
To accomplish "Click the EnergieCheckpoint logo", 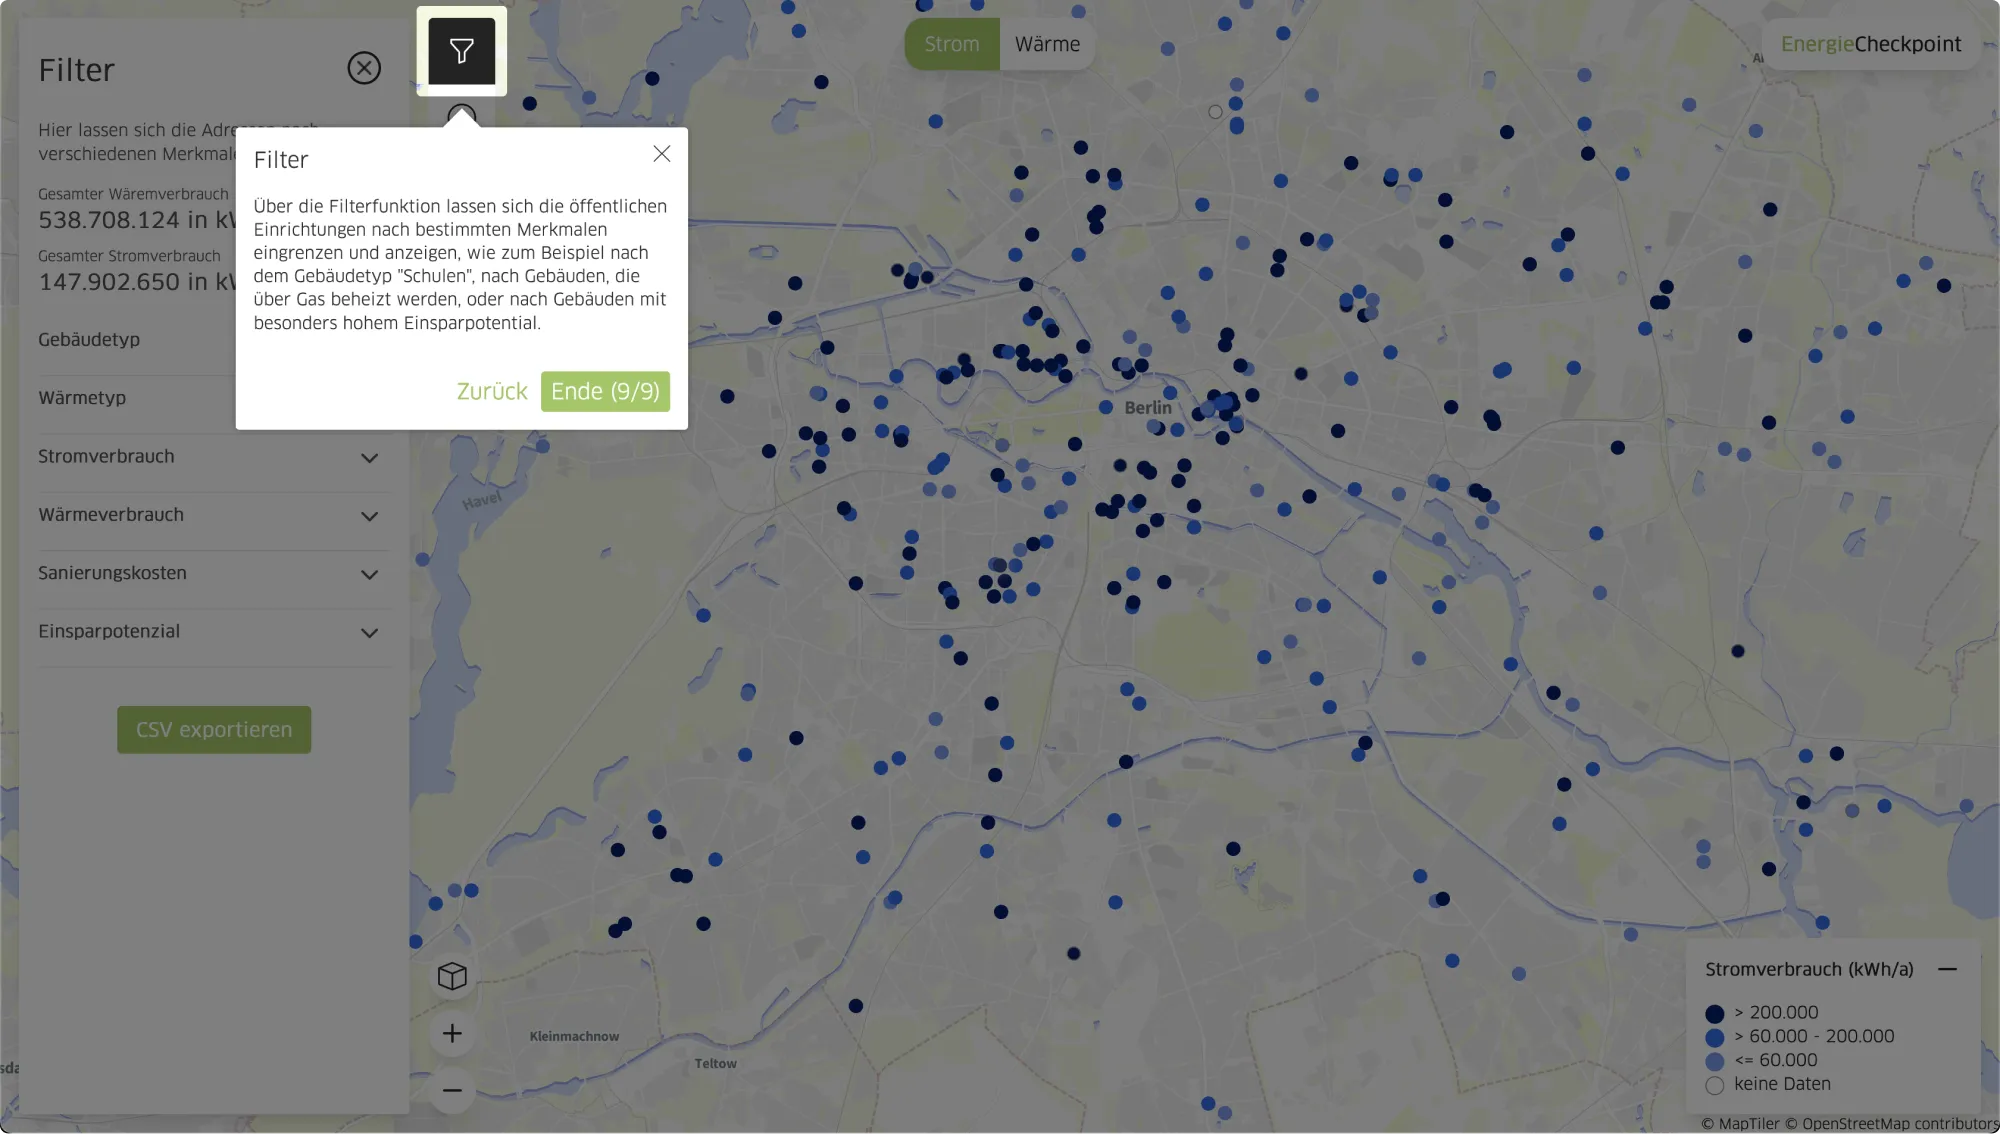I will (x=1870, y=44).
